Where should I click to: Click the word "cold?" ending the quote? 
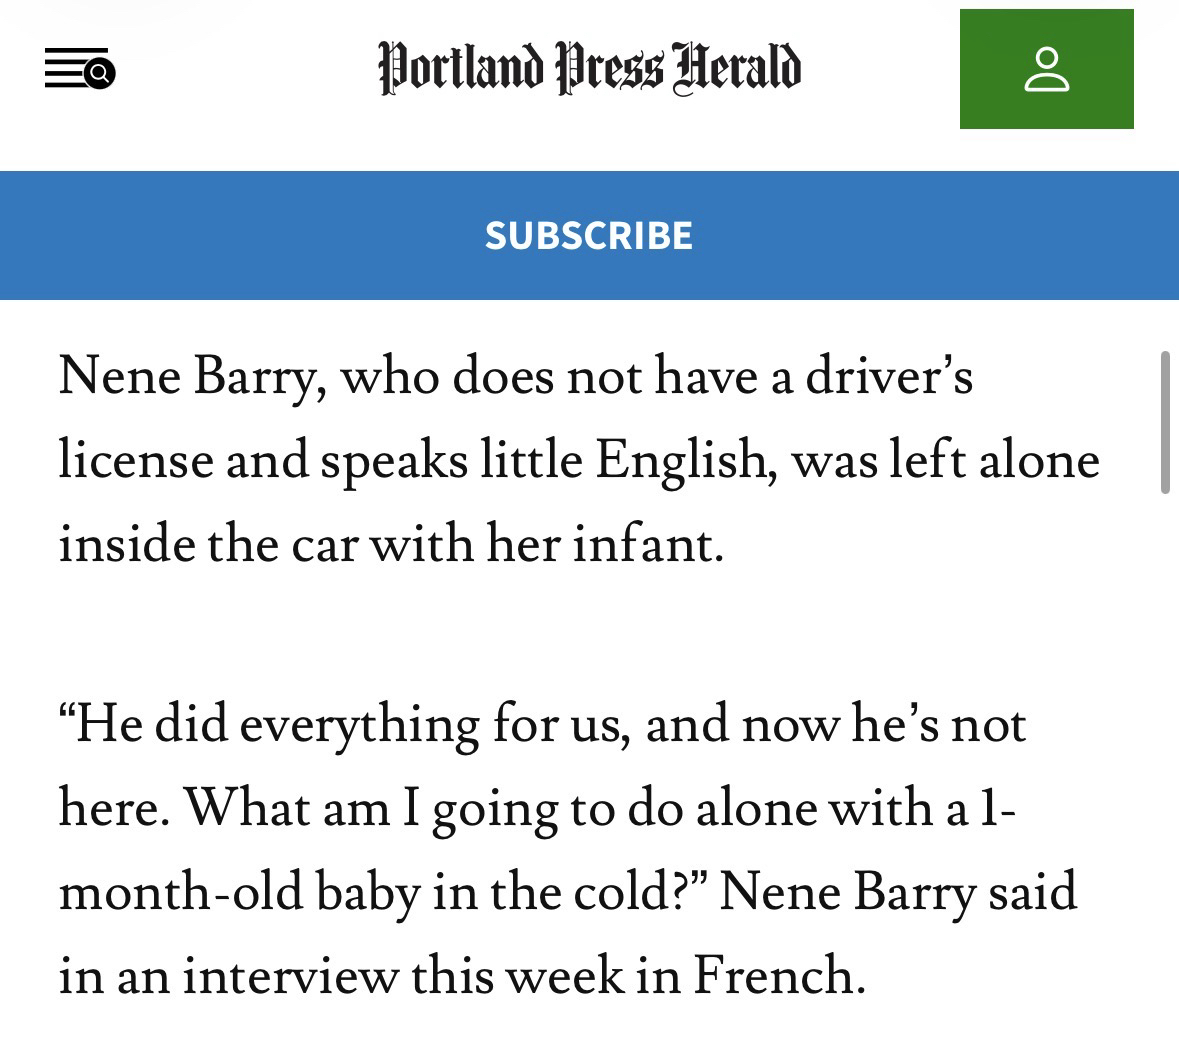coord(645,892)
